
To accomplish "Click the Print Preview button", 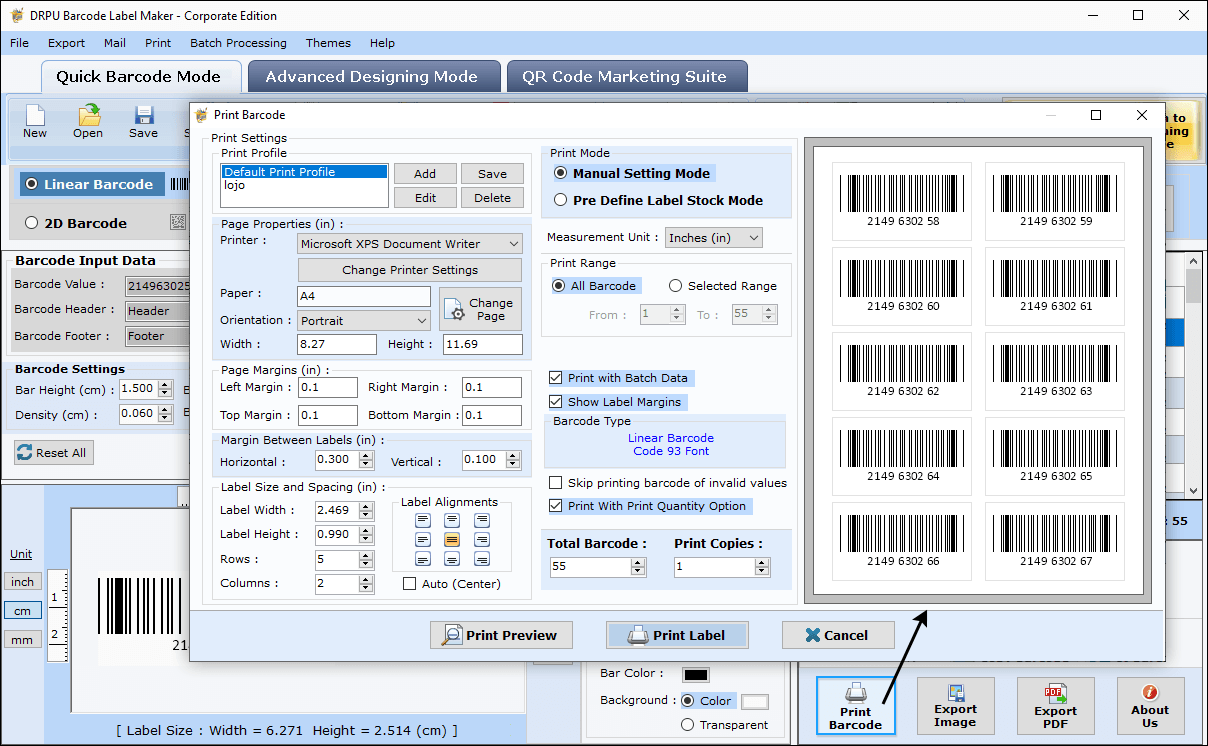I will pyautogui.click(x=501, y=635).
